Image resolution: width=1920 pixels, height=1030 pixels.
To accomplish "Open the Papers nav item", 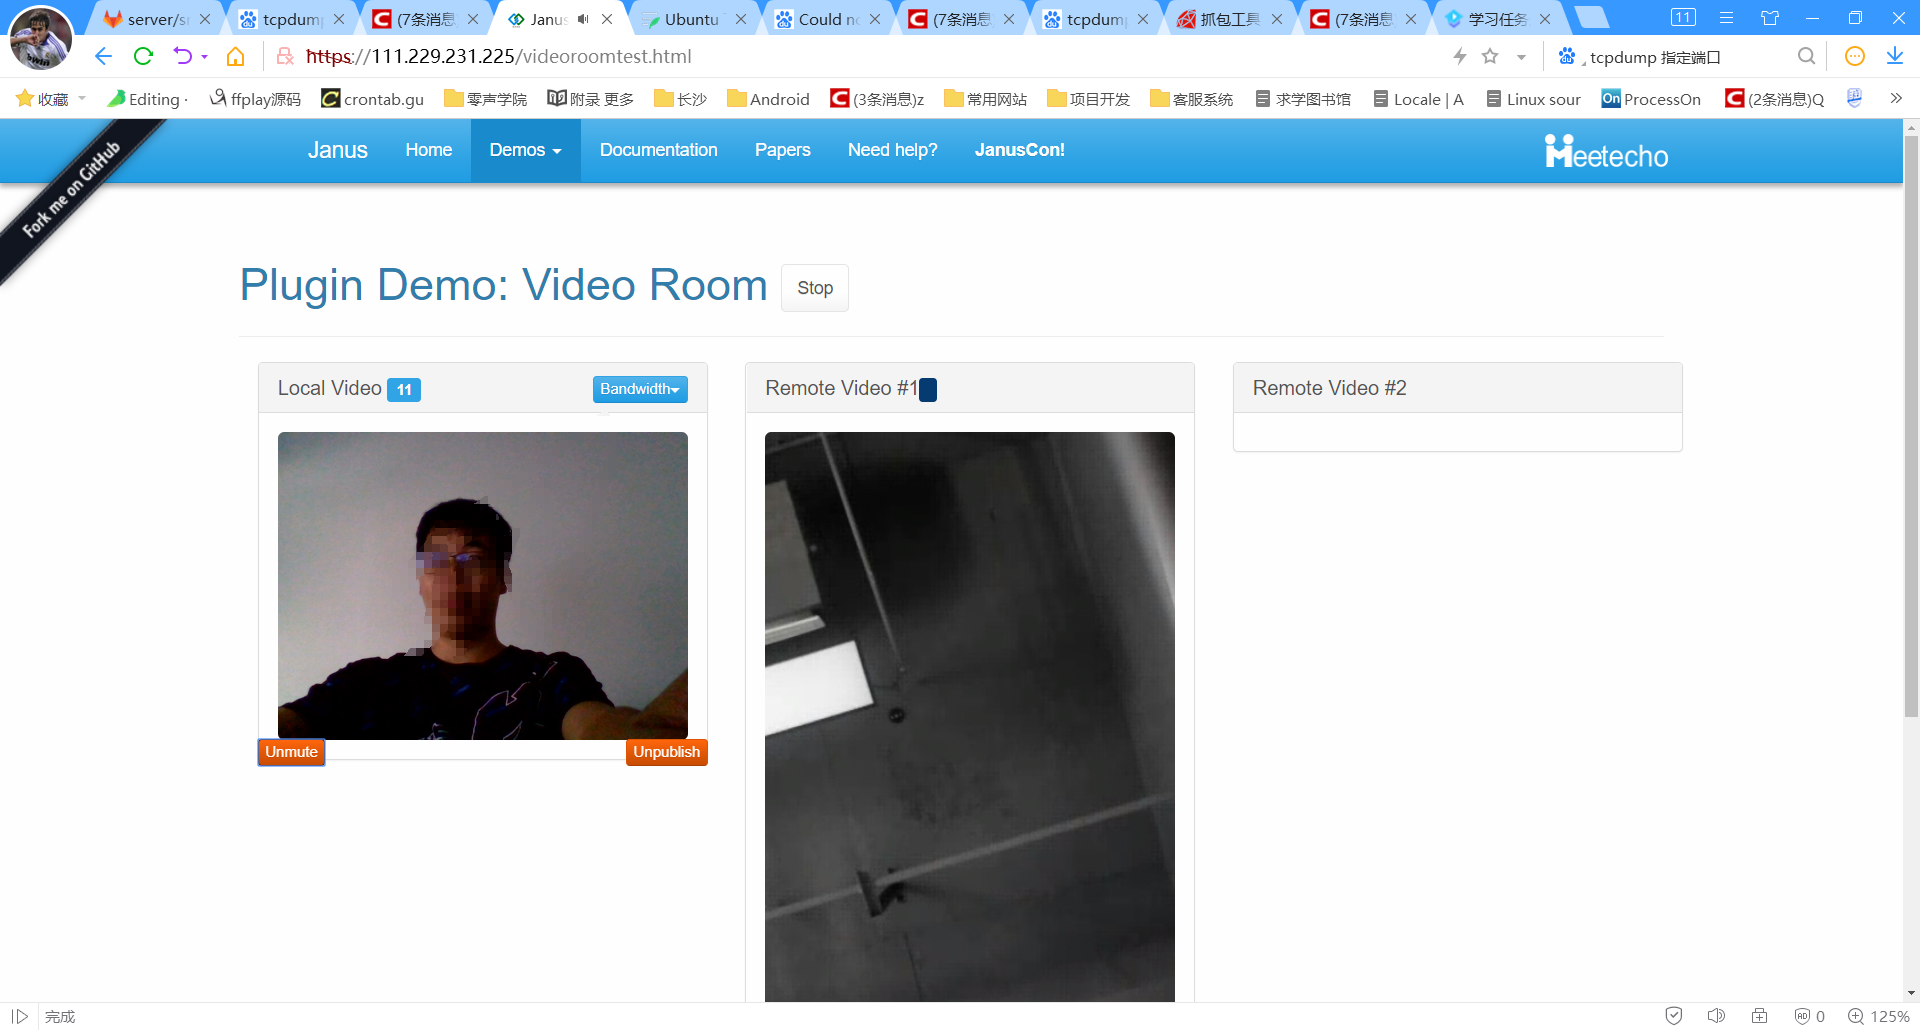I will pyautogui.click(x=783, y=150).
